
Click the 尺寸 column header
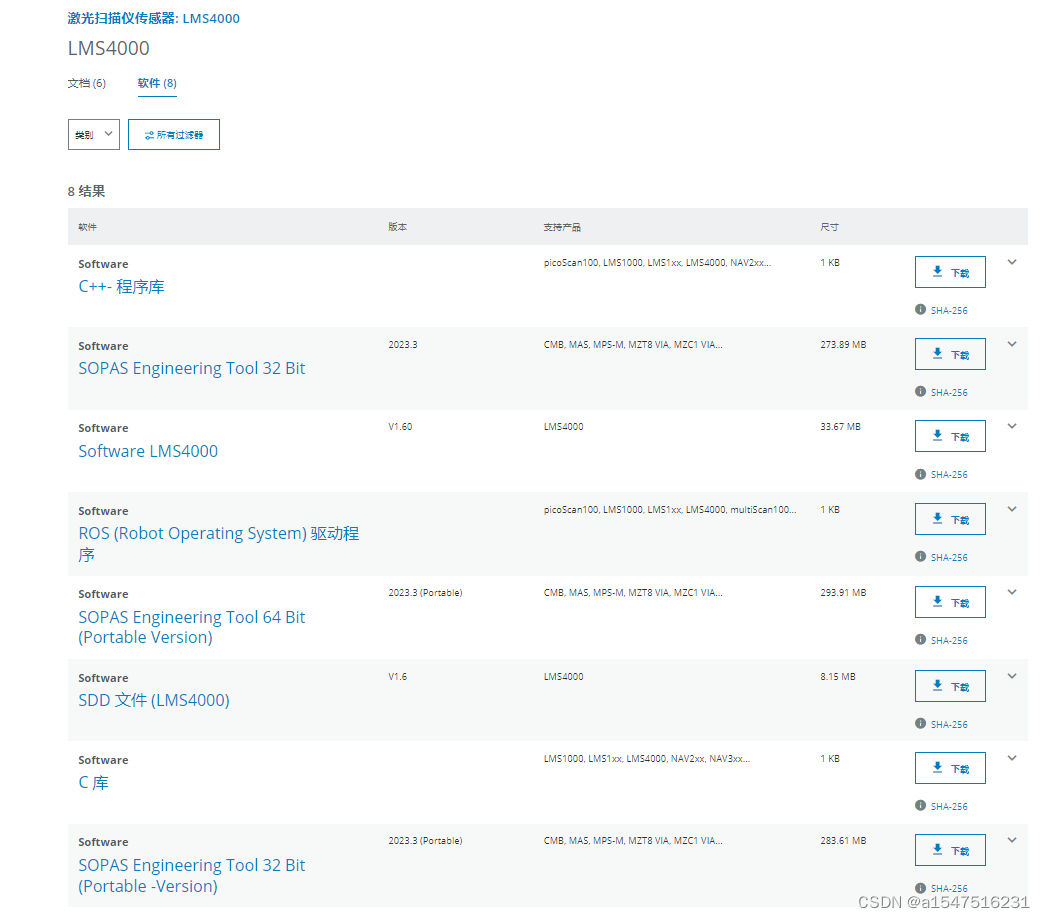click(x=830, y=227)
